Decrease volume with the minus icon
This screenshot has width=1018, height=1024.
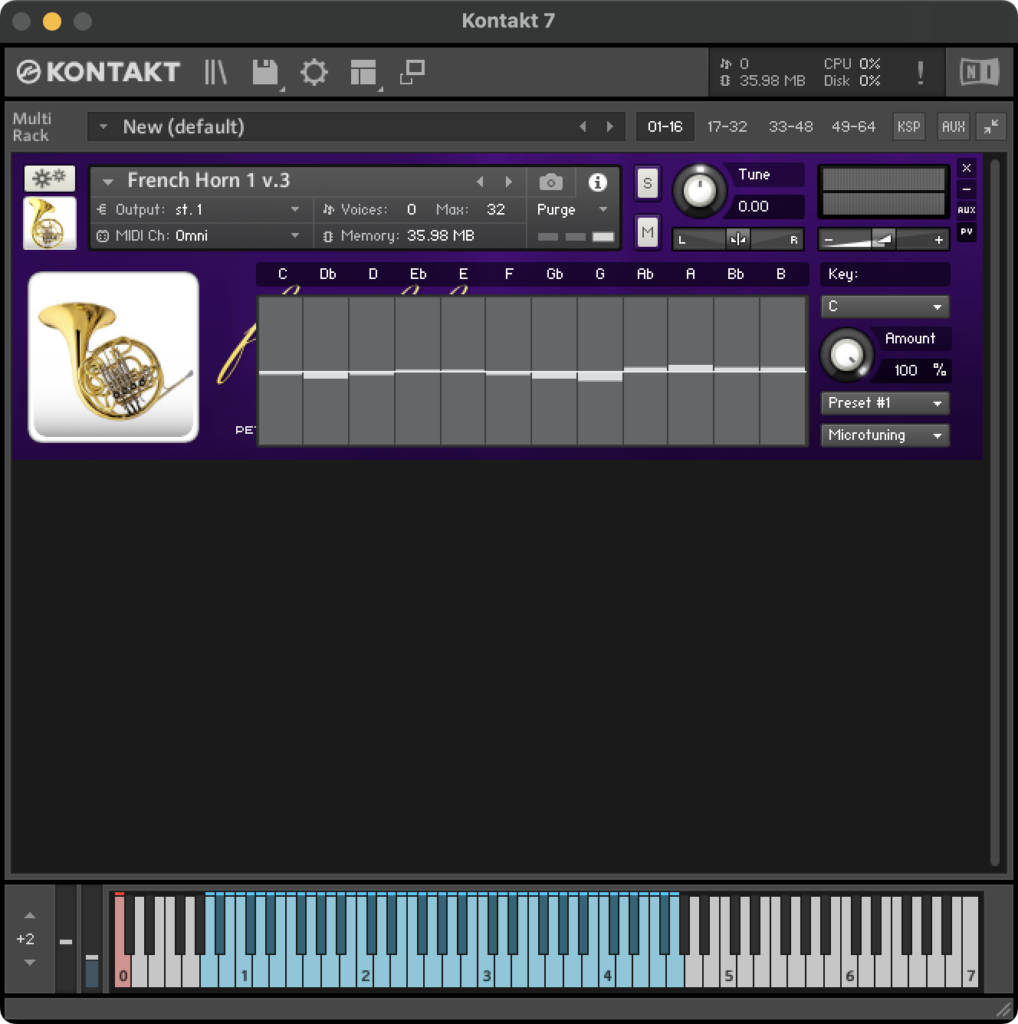829,240
